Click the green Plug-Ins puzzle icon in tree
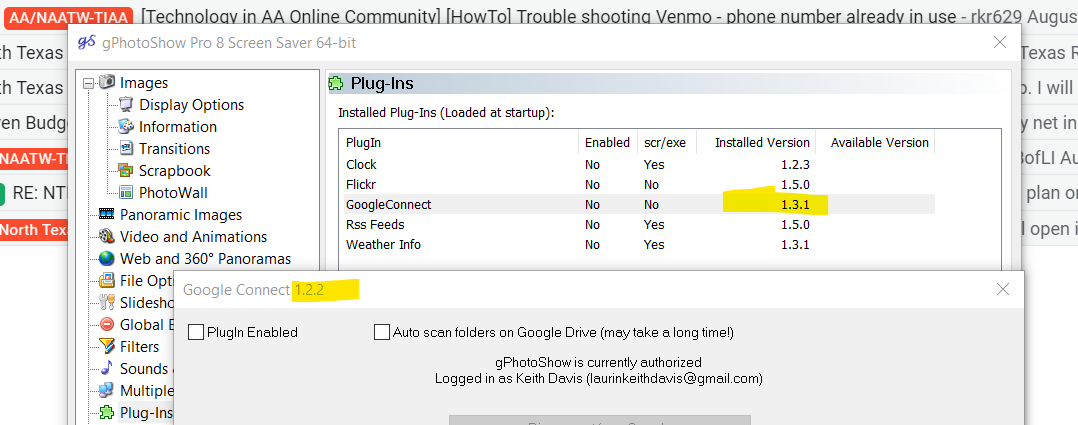Viewport: 1078px width, 425px height. [x=107, y=413]
